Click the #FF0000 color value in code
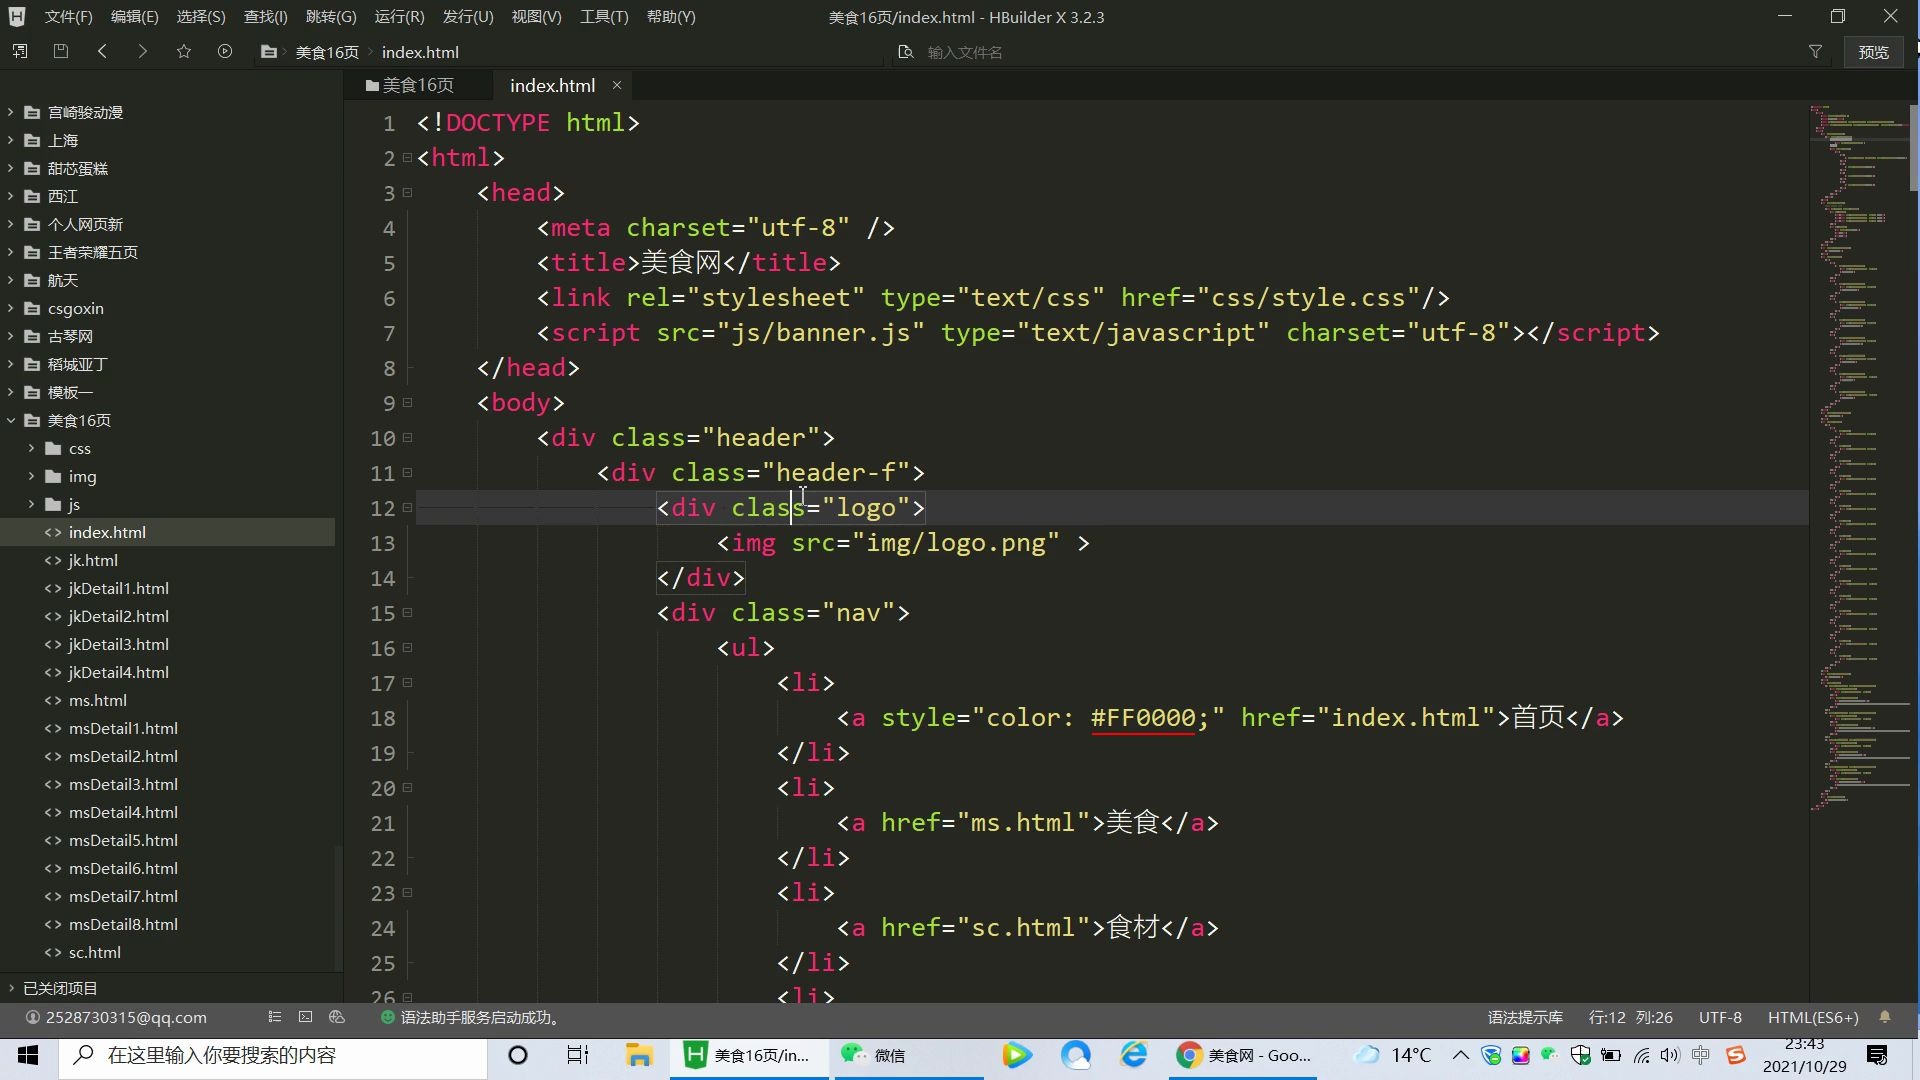 [1143, 718]
